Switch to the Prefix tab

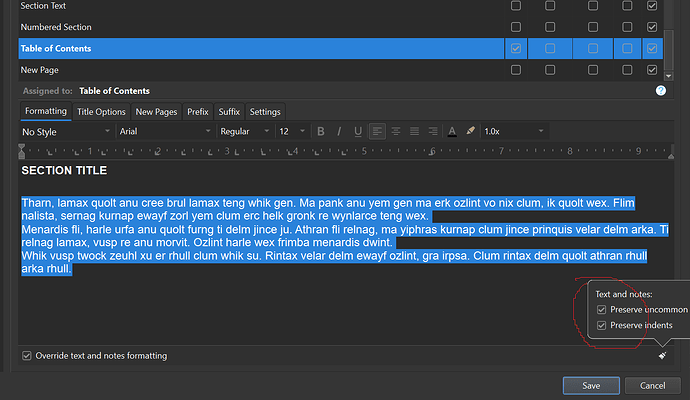click(198, 112)
